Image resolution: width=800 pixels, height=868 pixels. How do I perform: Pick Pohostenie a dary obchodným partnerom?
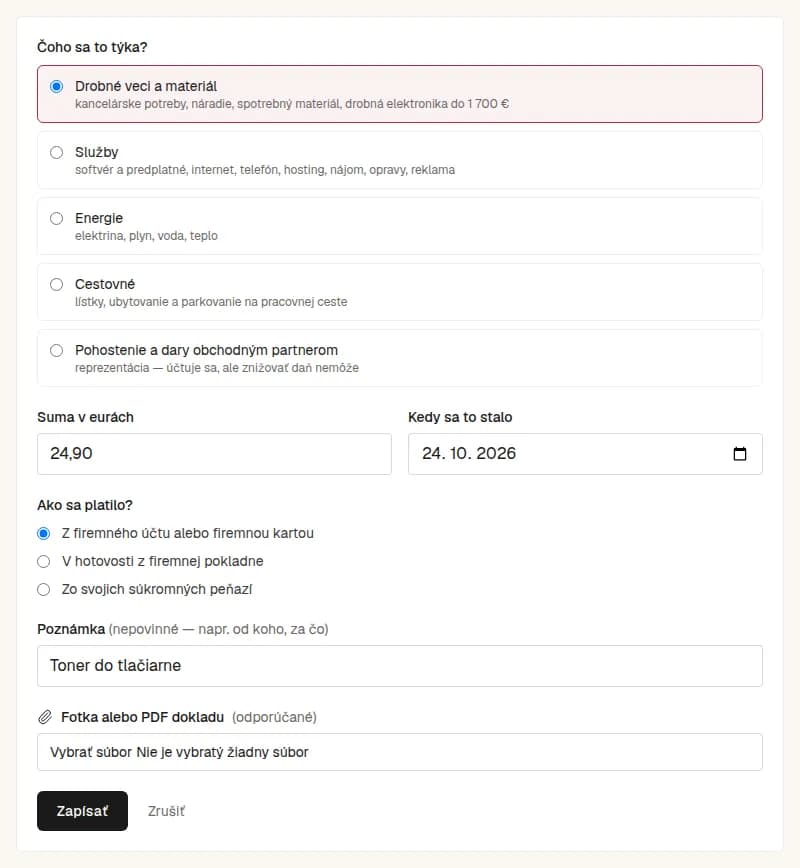click(x=56, y=350)
